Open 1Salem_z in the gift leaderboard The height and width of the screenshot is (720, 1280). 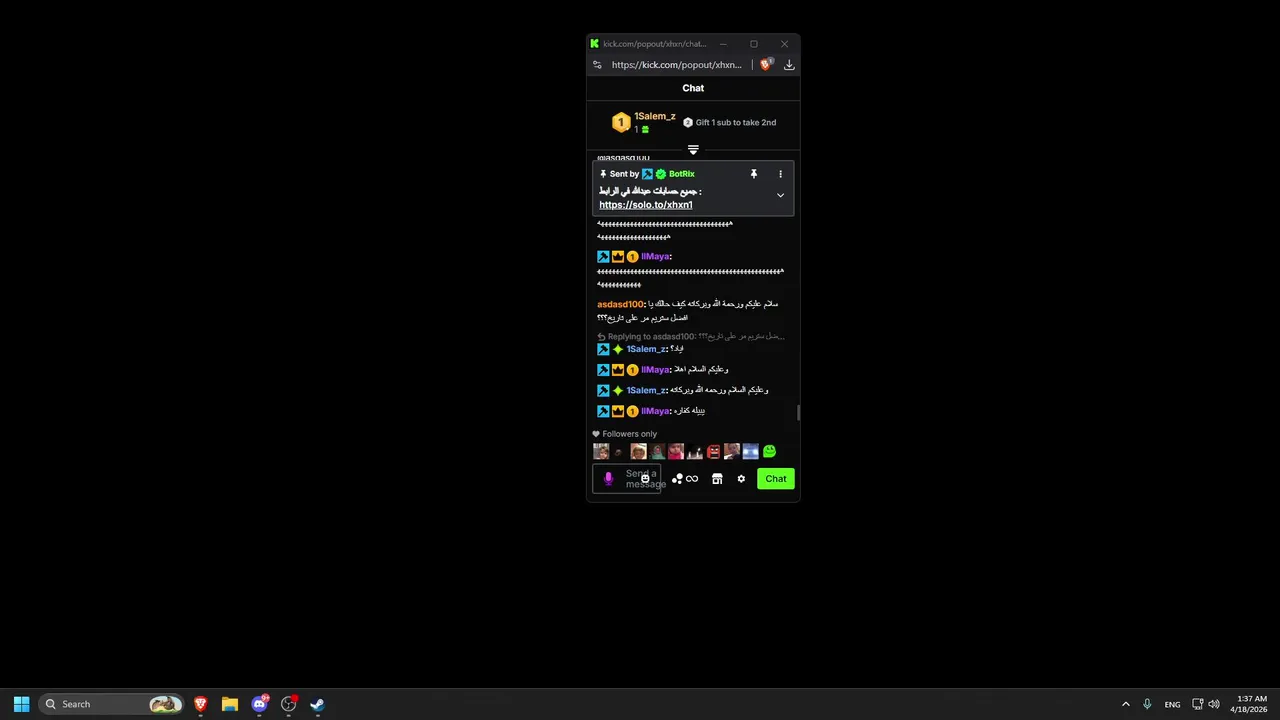pos(655,116)
